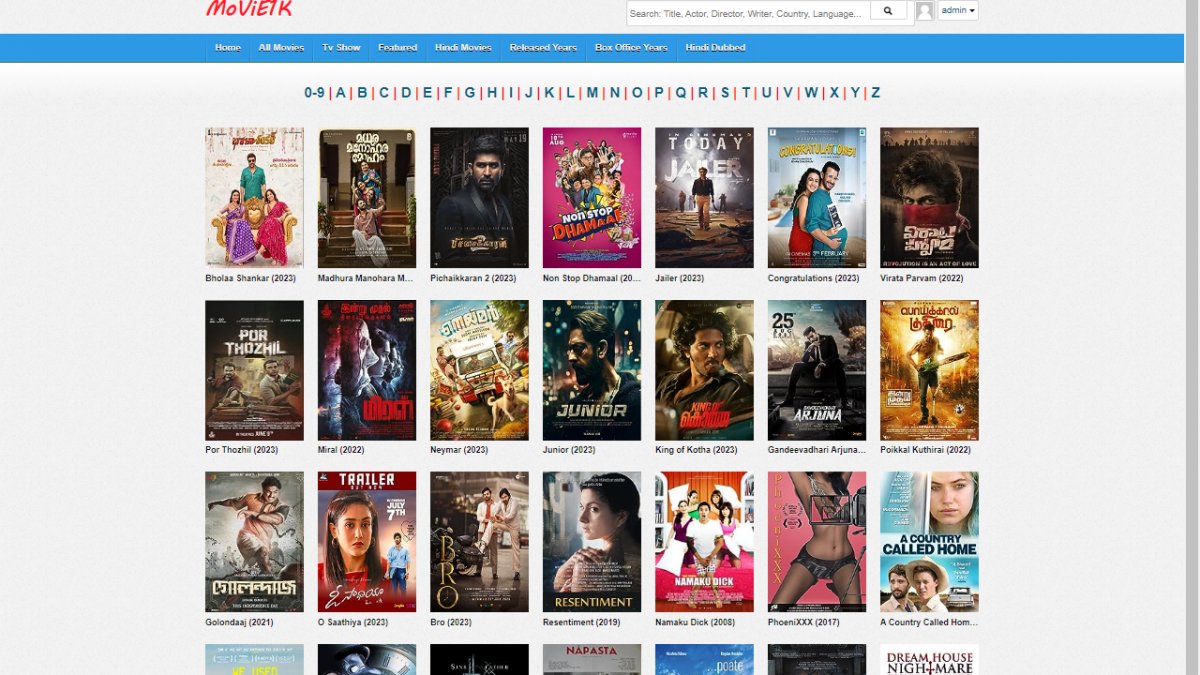The image size is (1200, 675).
Task: Open the Bholaa Shankar poster
Action: point(254,197)
